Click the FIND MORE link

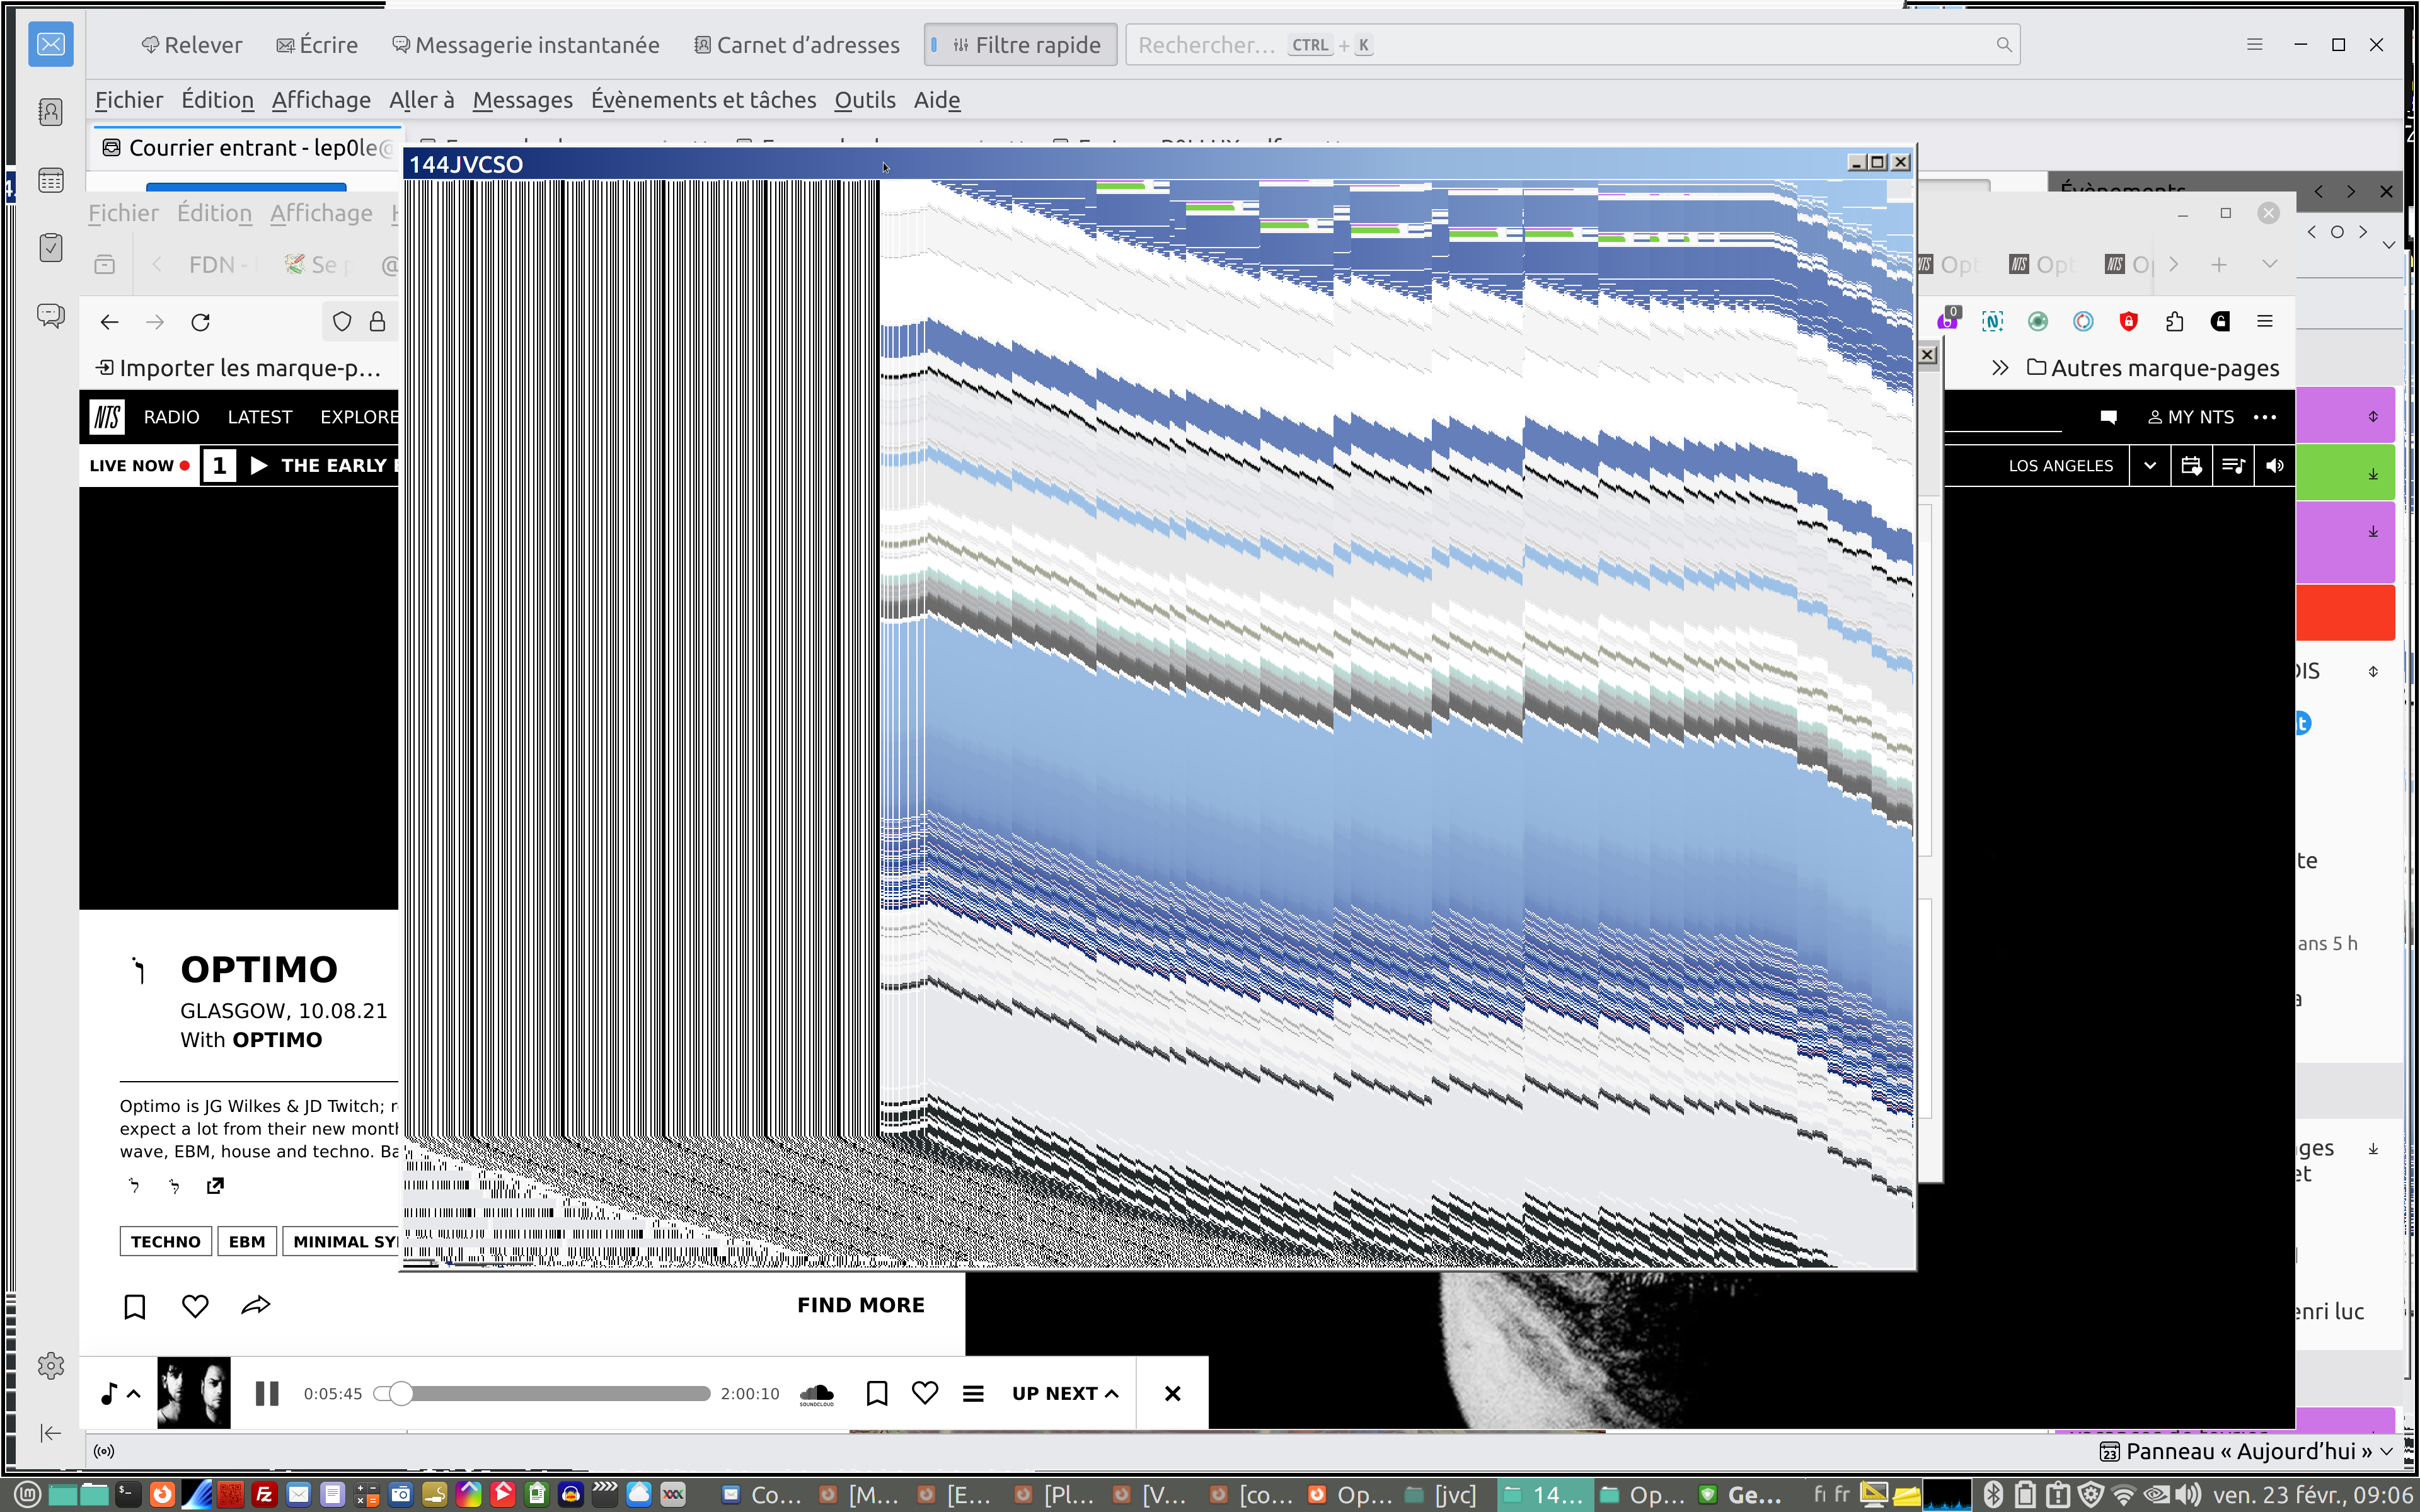tap(860, 1305)
